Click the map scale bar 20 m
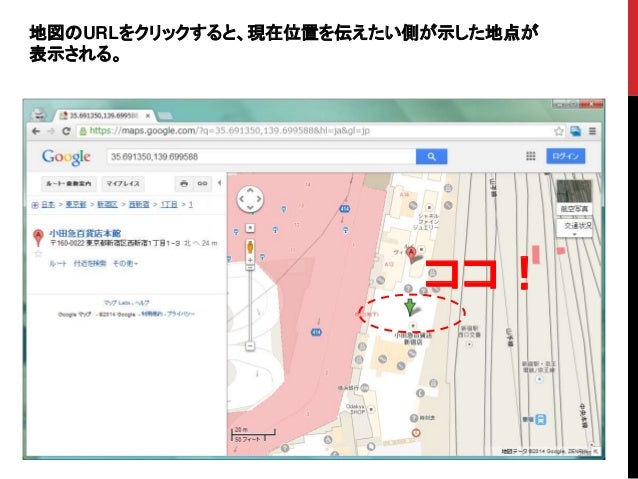Image resolution: width=638 pixels, height=479 pixels. pyautogui.click(x=253, y=431)
